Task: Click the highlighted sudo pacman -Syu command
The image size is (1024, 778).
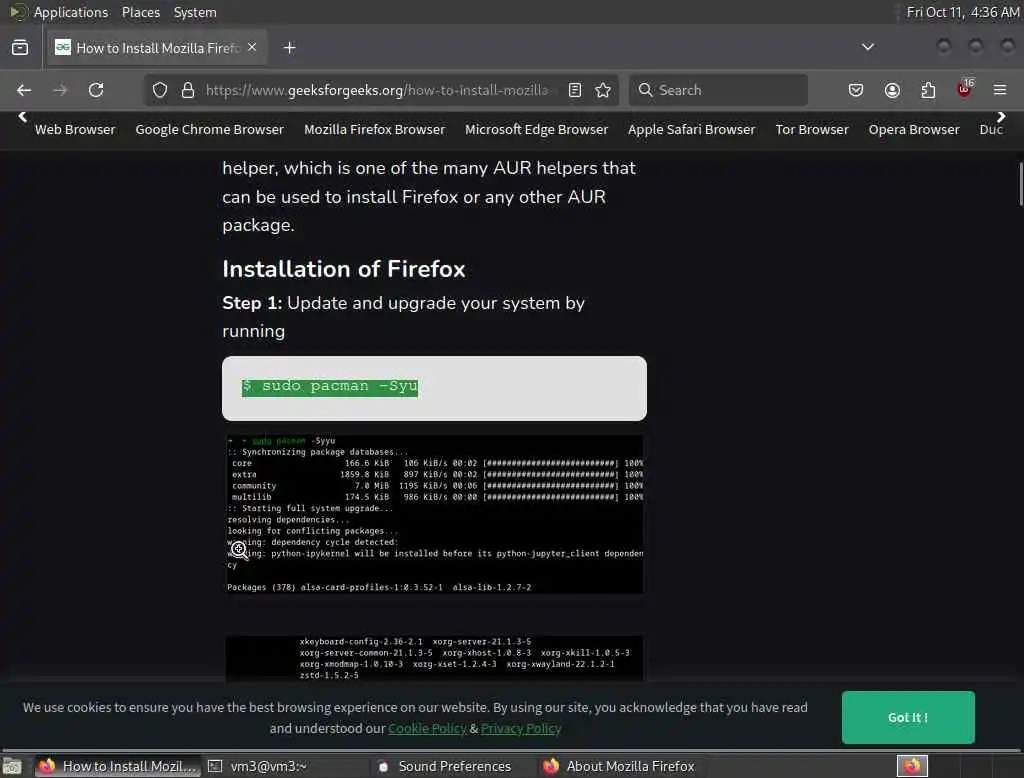Action: click(330, 387)
